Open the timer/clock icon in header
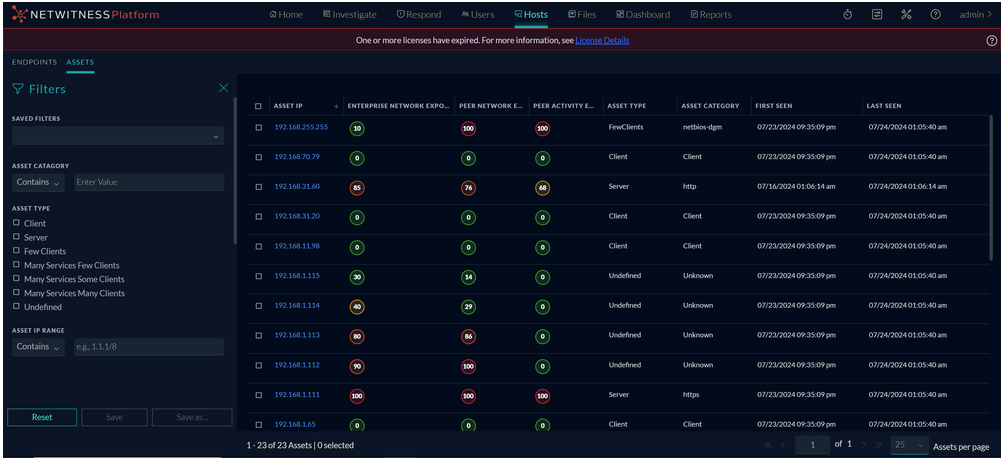 pos(847,14)
